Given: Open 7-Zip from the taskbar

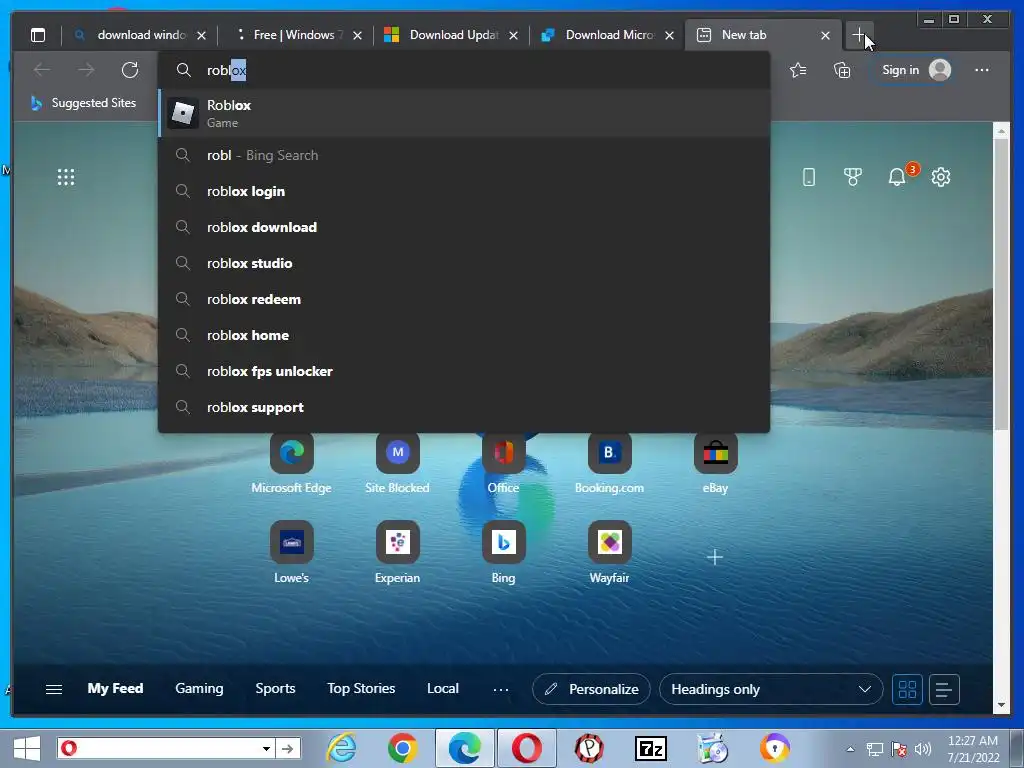Looking at the screenshot, I should 650,748.
